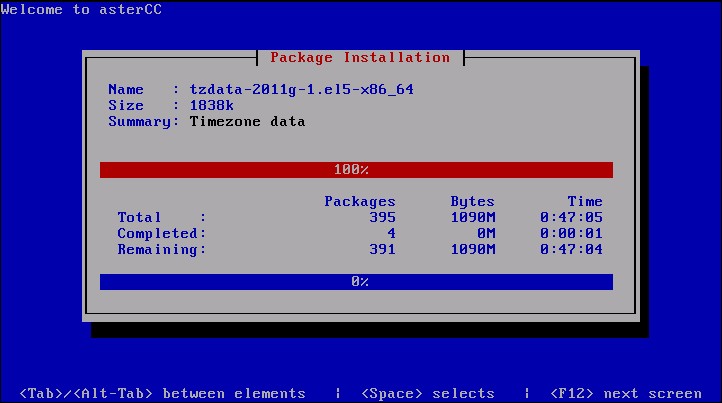
Task: Click the package size value 1838k
Action: pyautogui.click(x=209, y=105)
